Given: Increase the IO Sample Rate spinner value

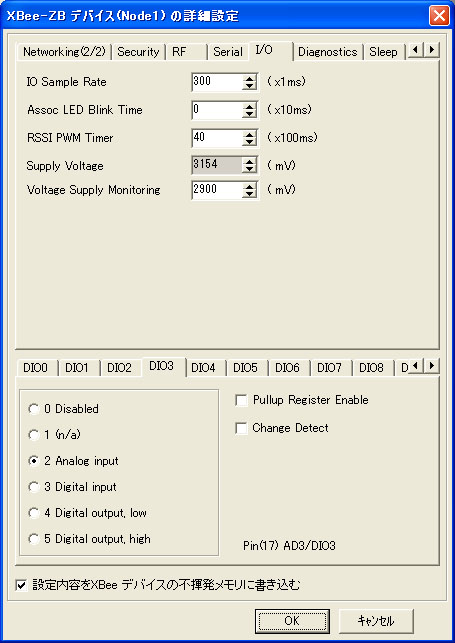Looking at the screenshot, I should tap(249, 78).
